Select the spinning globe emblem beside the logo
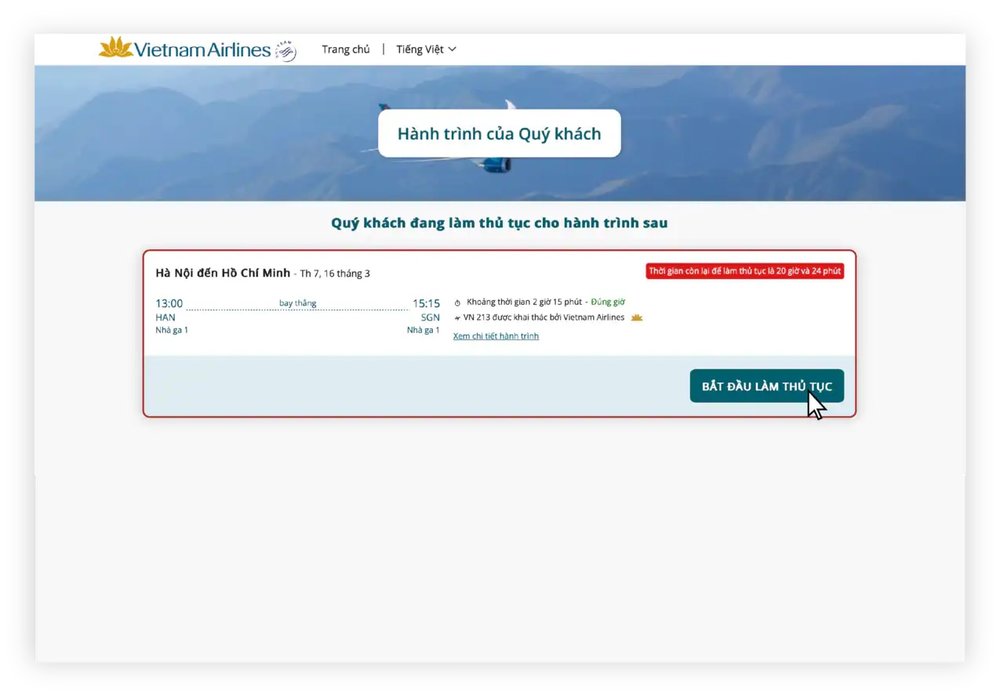The image size is (1000, 696). [x=283, y=49]
